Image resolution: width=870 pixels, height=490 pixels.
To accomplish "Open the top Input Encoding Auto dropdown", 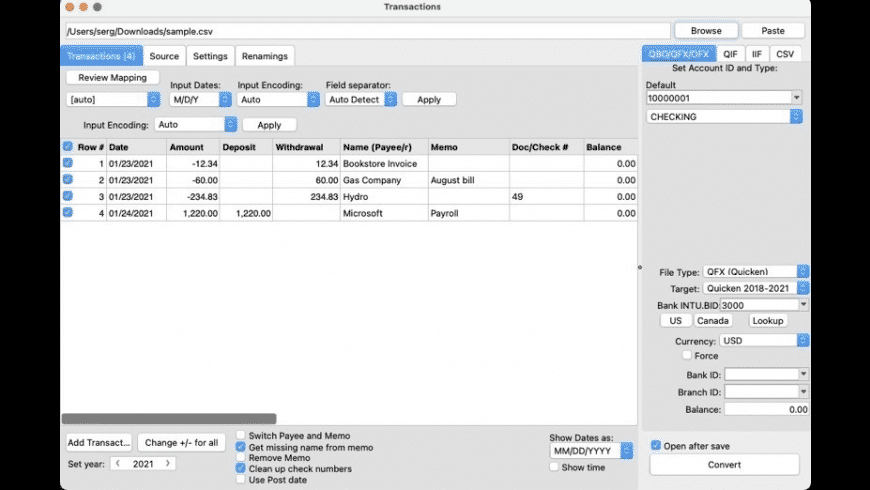I will (x=279, y=99).
